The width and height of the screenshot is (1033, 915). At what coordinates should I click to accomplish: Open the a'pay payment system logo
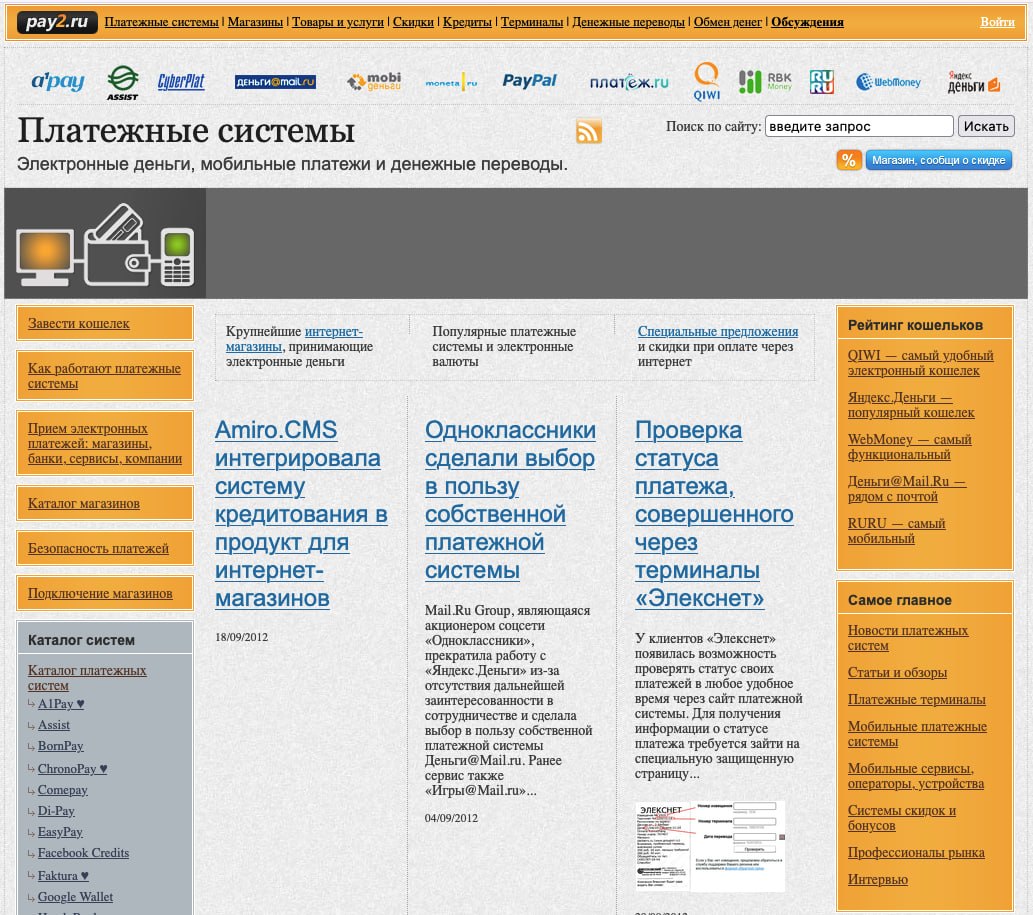(x=58, y=81)
